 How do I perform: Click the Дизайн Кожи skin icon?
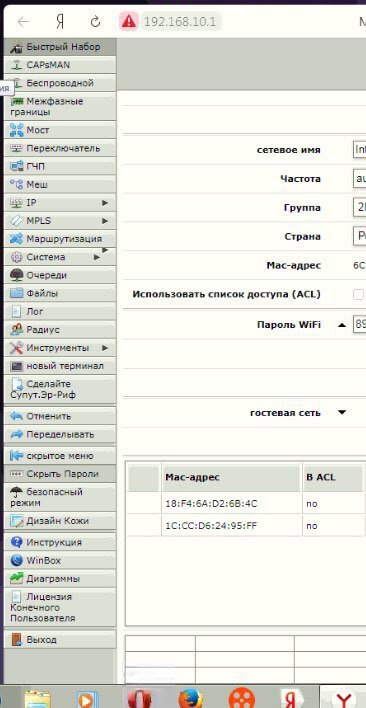(16, 521)
